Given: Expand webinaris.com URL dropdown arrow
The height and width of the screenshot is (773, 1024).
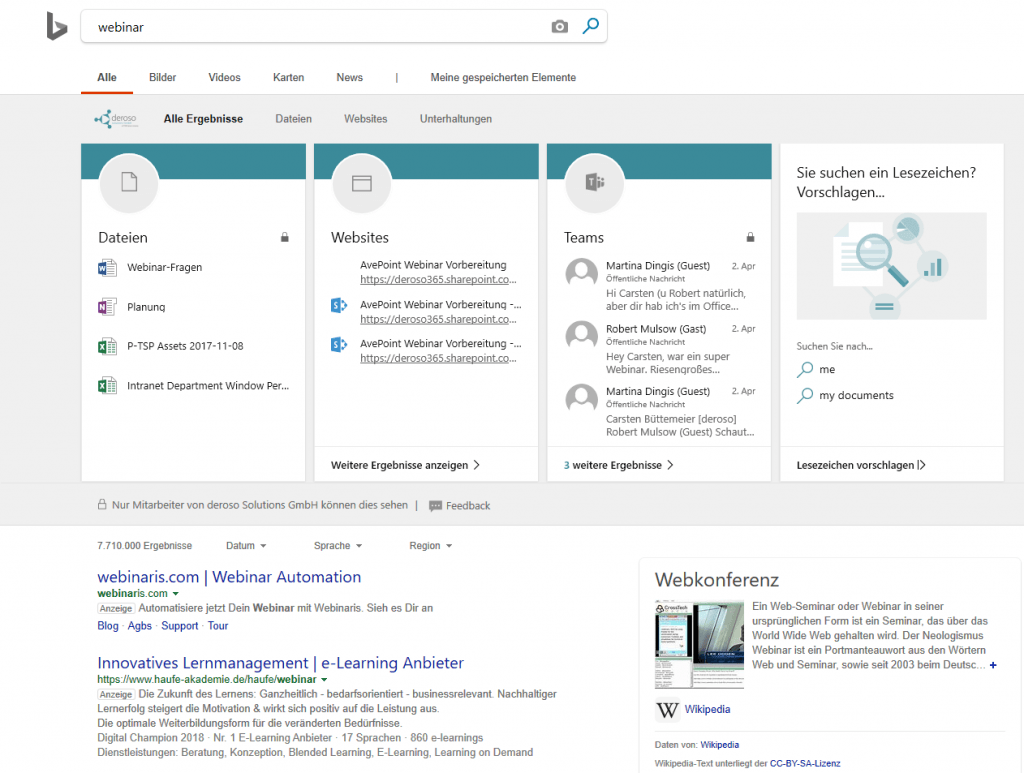Looking at the screenshot, I should 175,593.
